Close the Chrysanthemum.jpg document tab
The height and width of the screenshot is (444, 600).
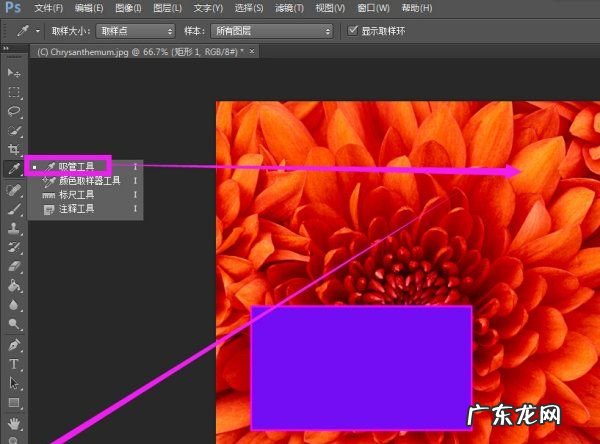251,50
